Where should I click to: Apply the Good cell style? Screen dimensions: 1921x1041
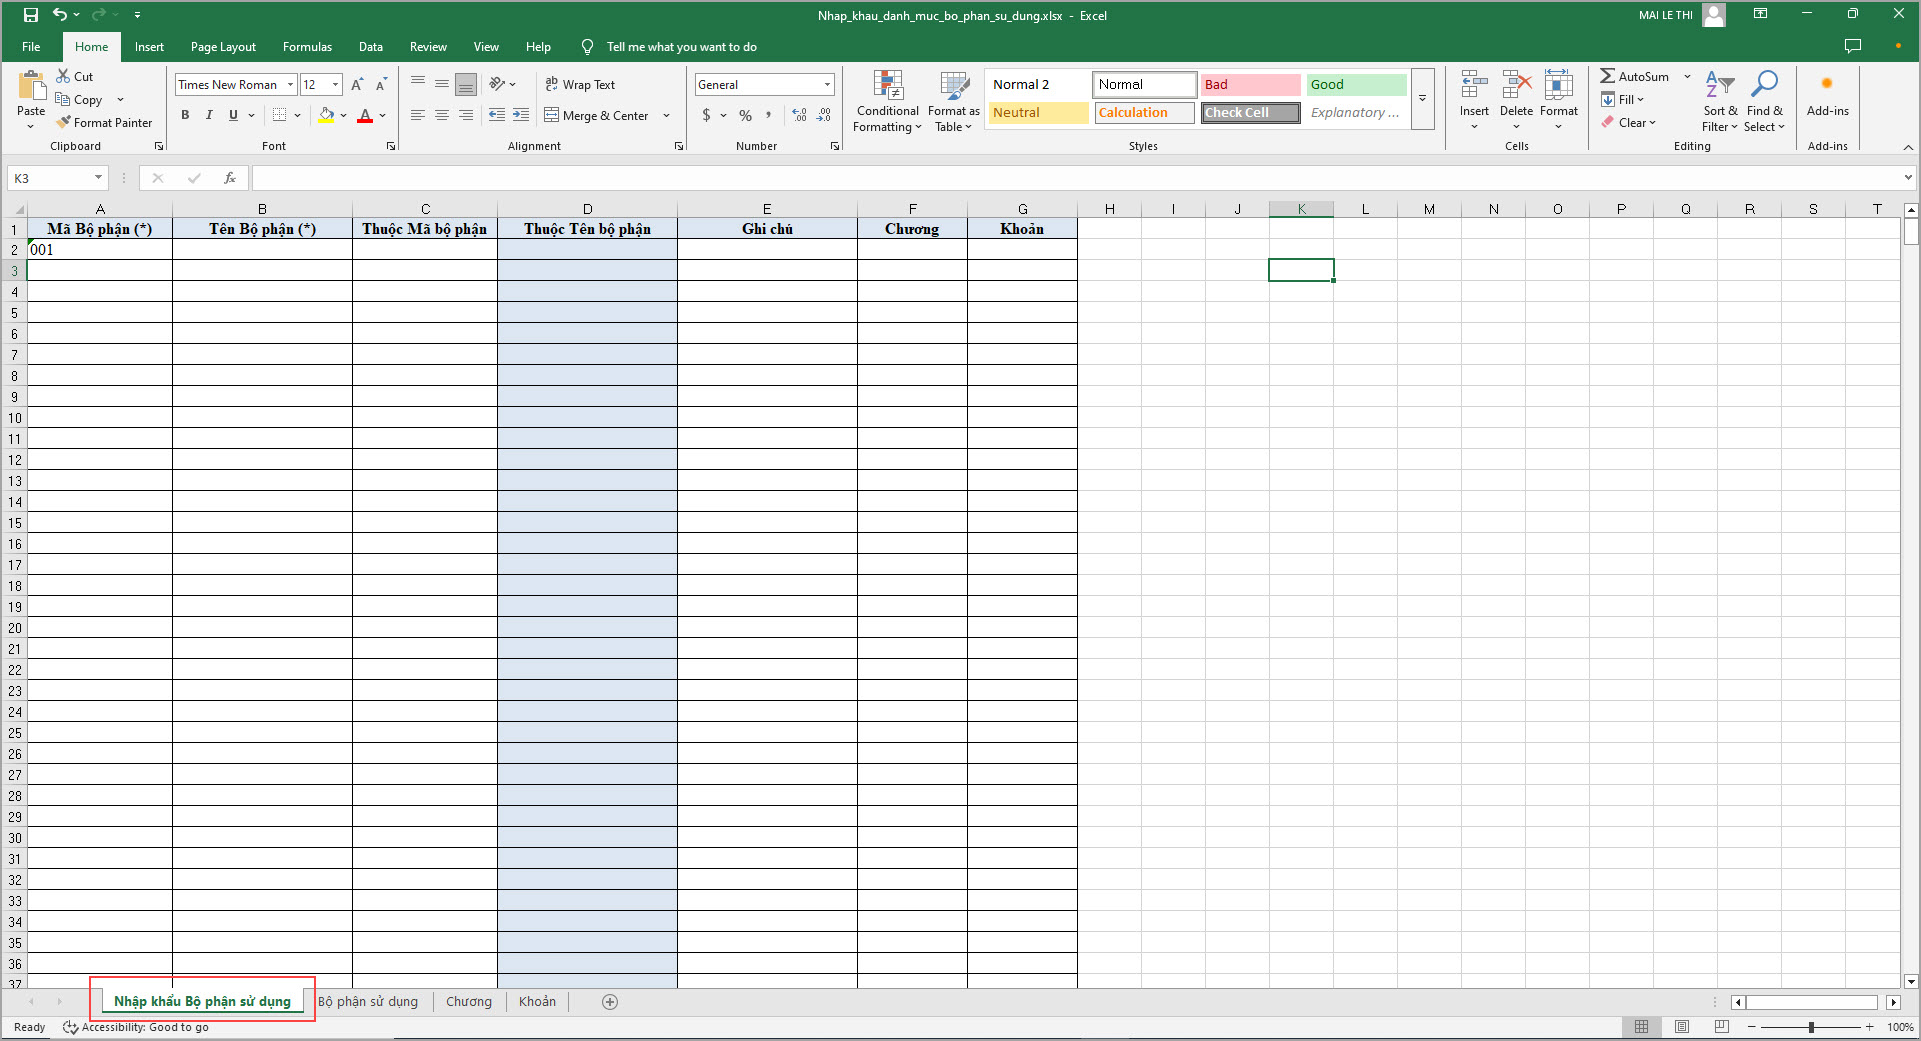click(x=1356, y=85)
